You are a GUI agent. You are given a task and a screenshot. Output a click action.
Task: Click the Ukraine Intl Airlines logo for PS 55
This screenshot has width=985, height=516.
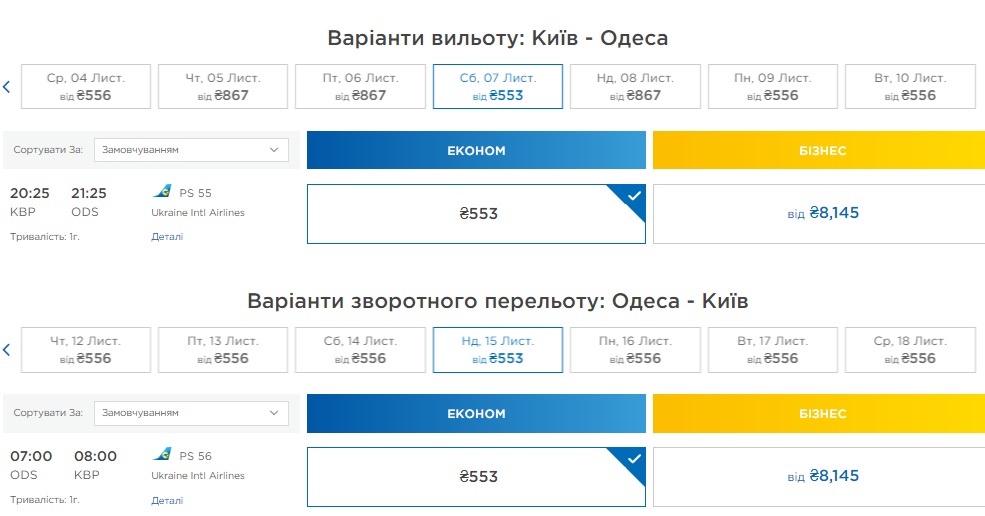pos(162,192)
